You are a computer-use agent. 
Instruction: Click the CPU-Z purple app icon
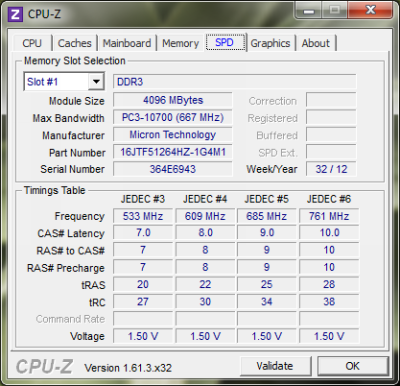(x=15, y=14)
